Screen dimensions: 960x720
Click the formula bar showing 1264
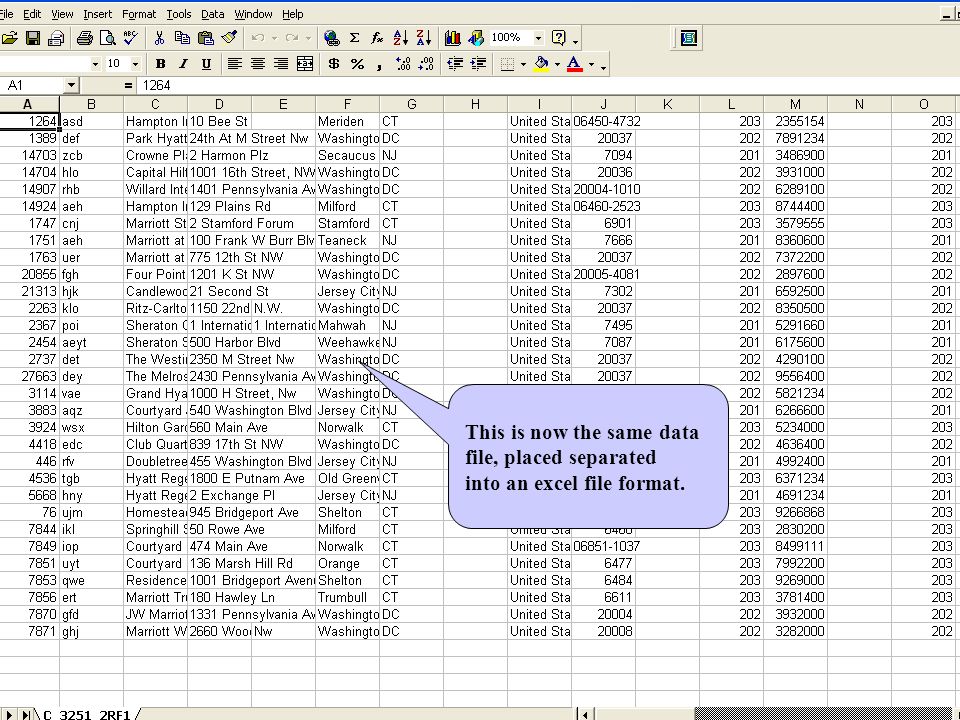point(548,85)
